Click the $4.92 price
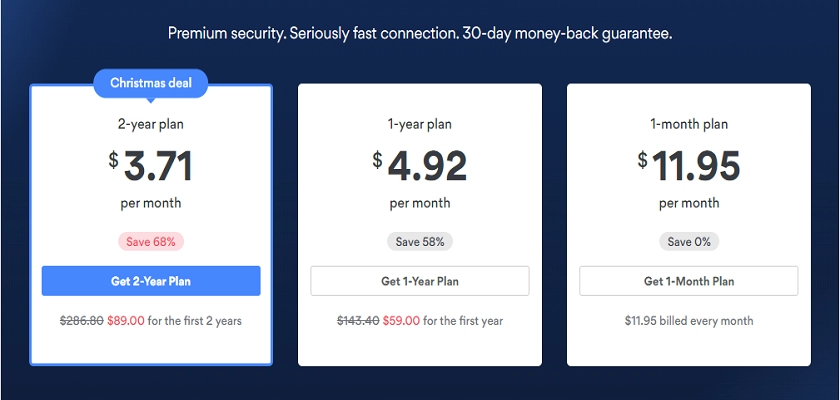Viewport: 840px width, 400px height. coord(419,165)
